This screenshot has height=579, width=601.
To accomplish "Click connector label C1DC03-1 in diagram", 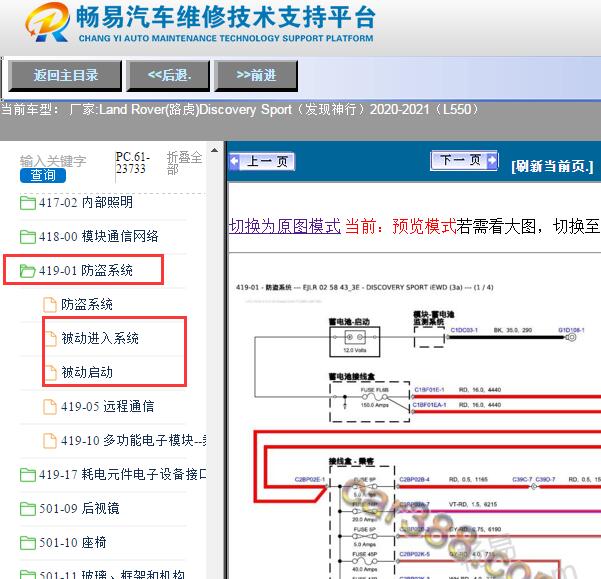I will (x=464, y=330).
